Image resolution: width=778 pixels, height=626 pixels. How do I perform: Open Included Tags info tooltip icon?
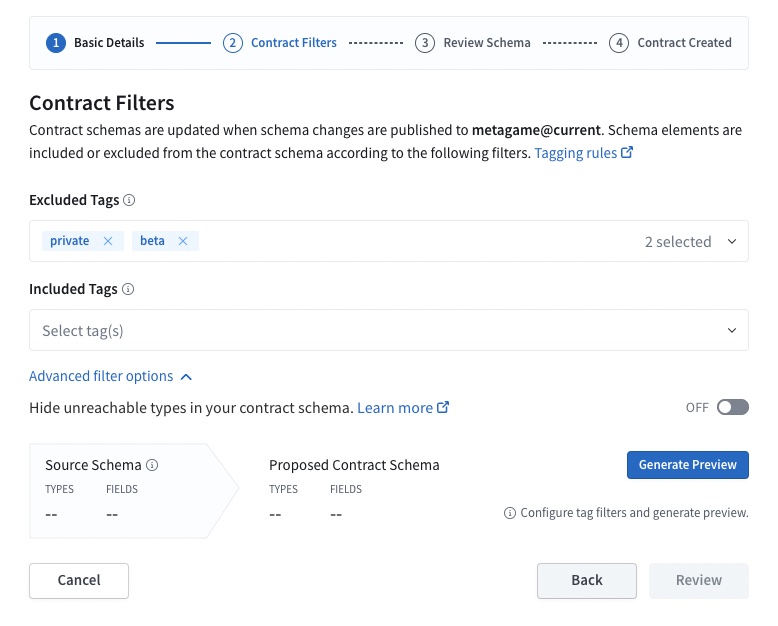point(128,289)
